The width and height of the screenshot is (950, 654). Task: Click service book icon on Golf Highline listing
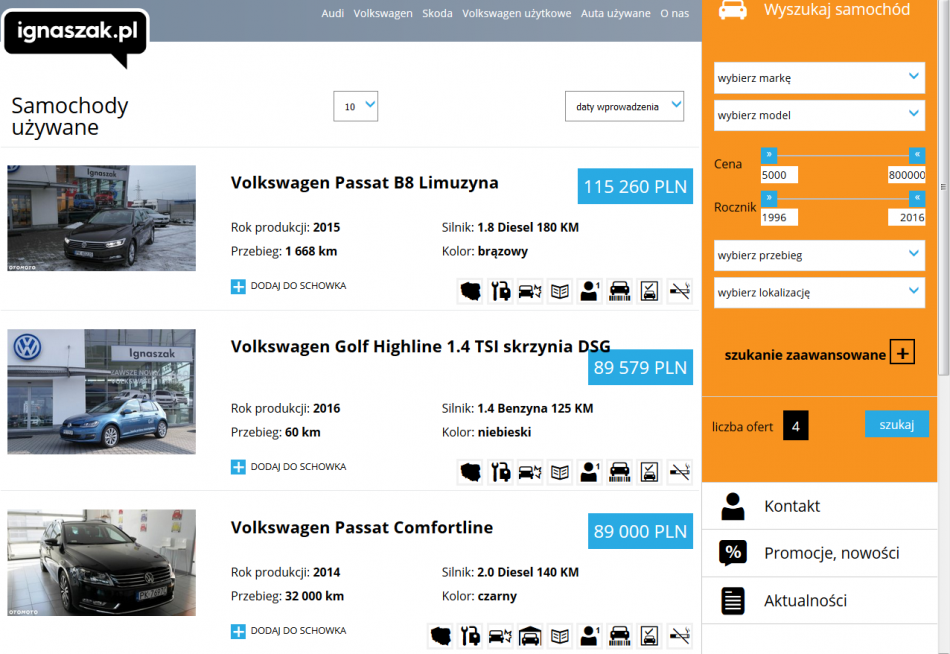point(560,472)
